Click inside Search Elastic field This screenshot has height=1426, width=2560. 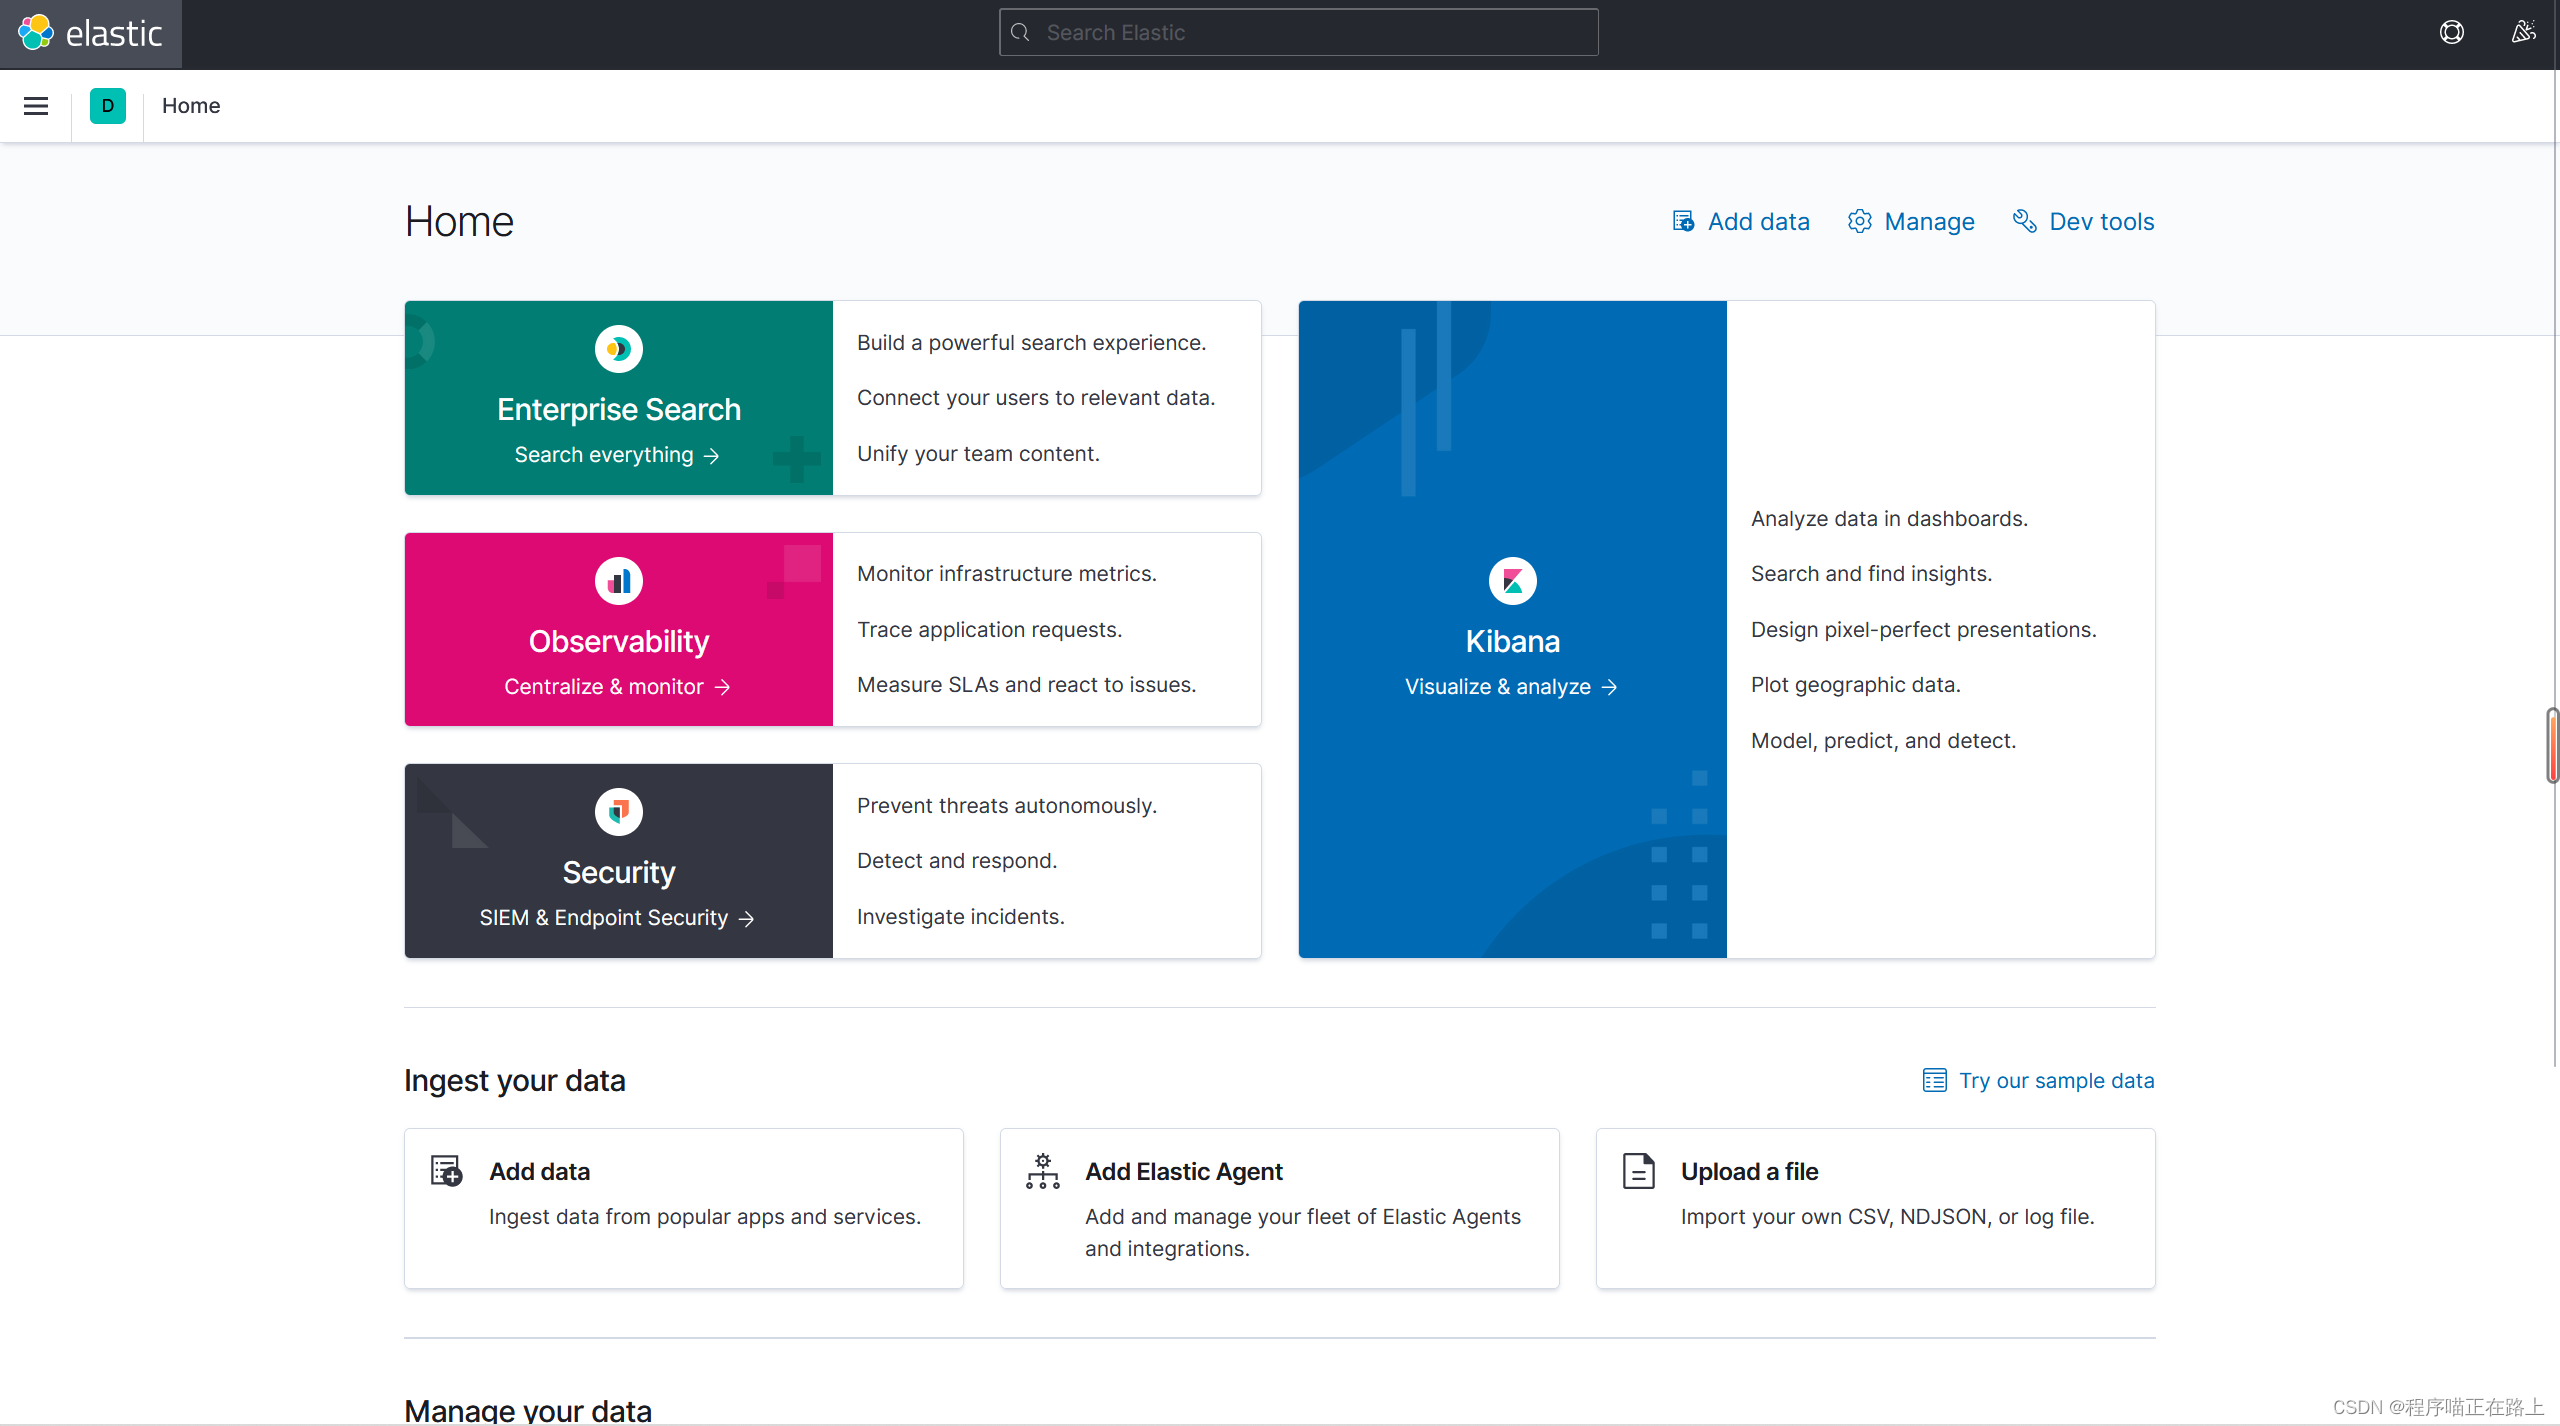pos(1298,33)
